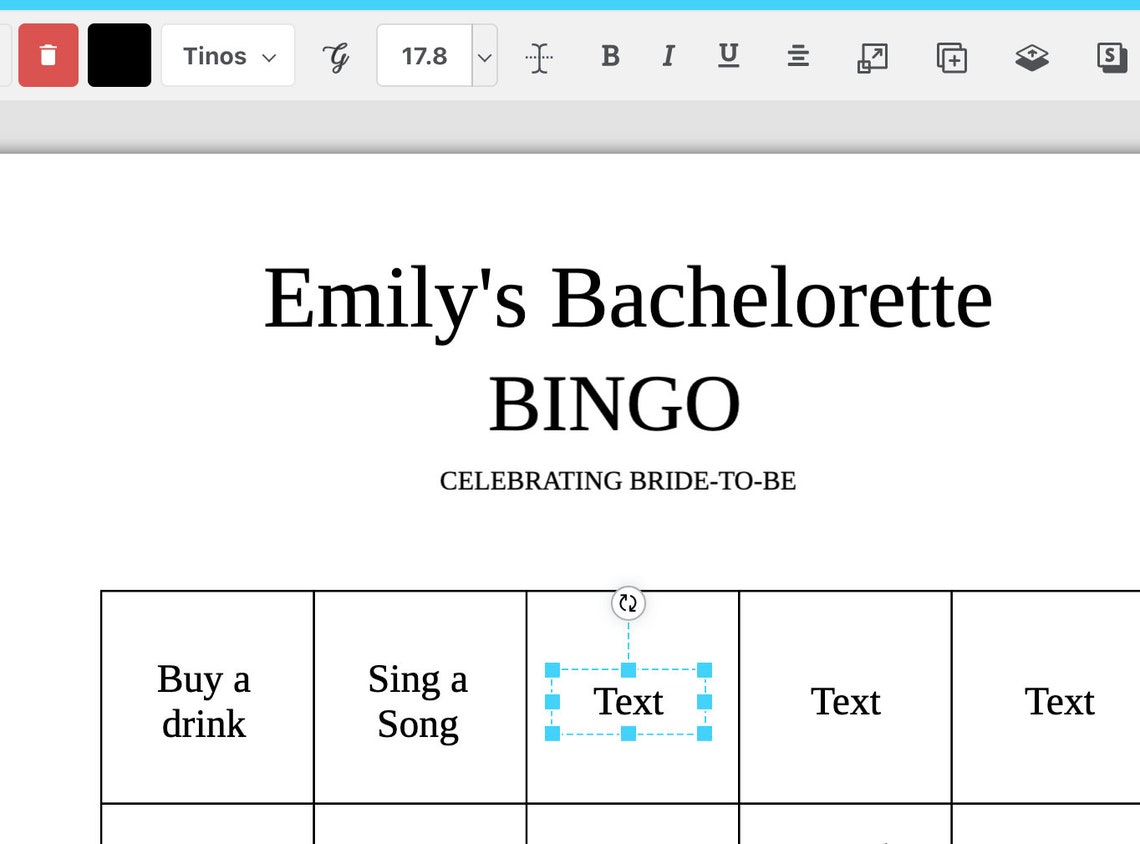Screen dimensions: 1140x844
Task: Toggle bold formatting
Action: tap(610, 57)
